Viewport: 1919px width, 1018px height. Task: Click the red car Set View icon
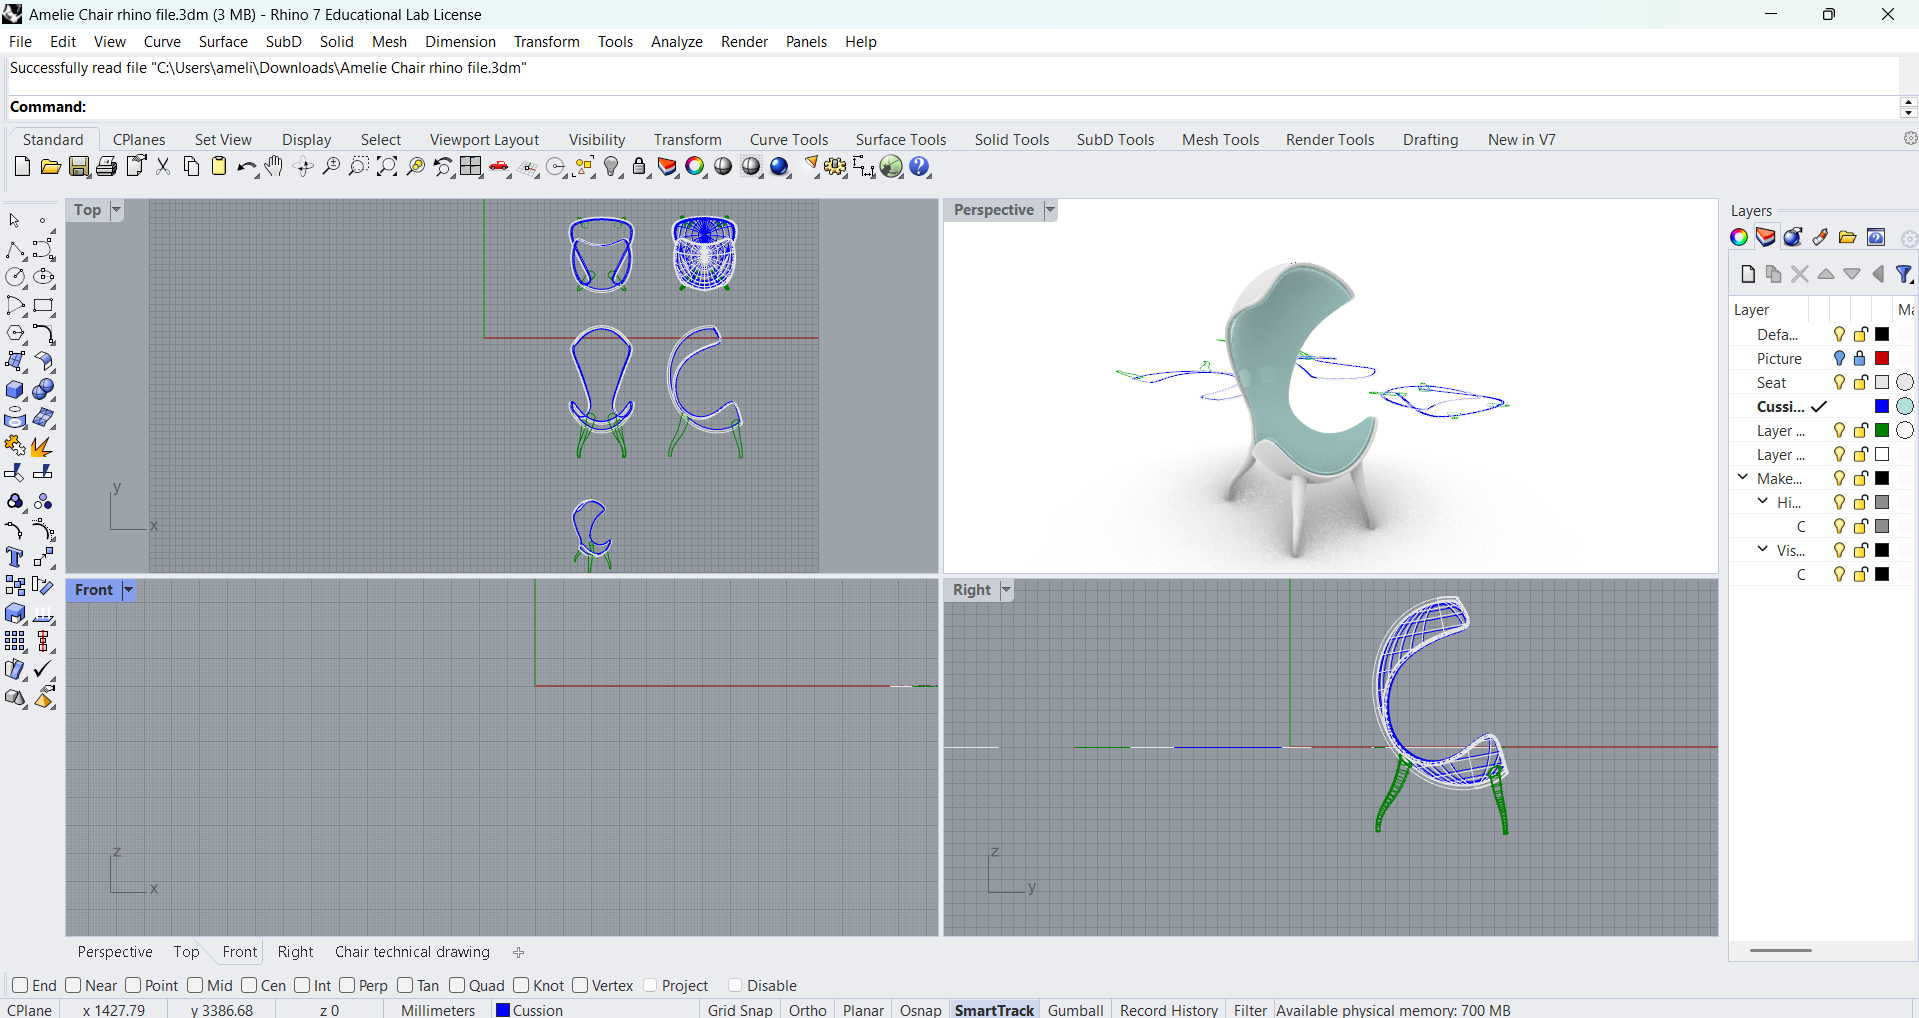(x=500, y=167)
